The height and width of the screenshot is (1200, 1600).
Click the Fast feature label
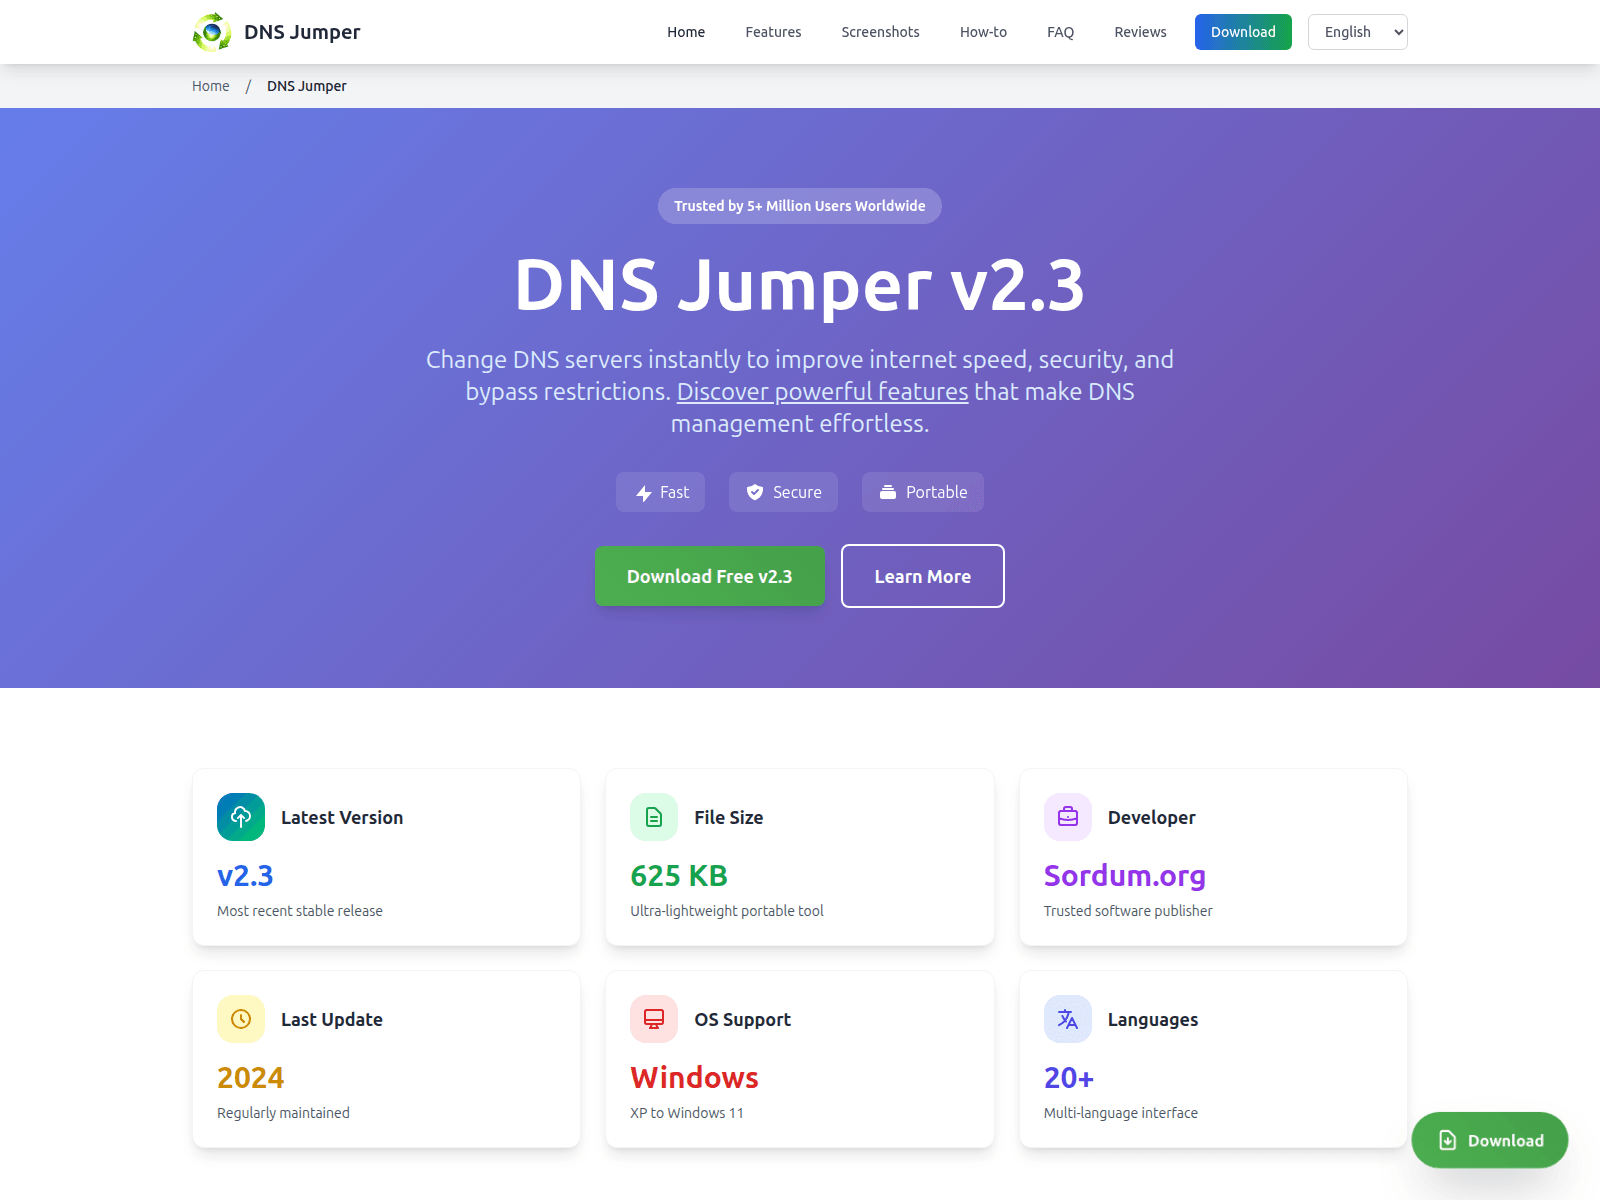(x=674, y=492)
